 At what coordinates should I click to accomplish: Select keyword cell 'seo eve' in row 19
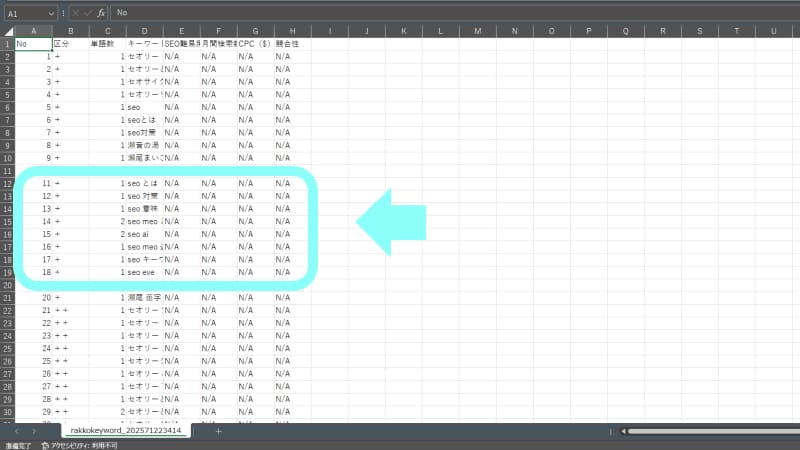coord(144,272)
